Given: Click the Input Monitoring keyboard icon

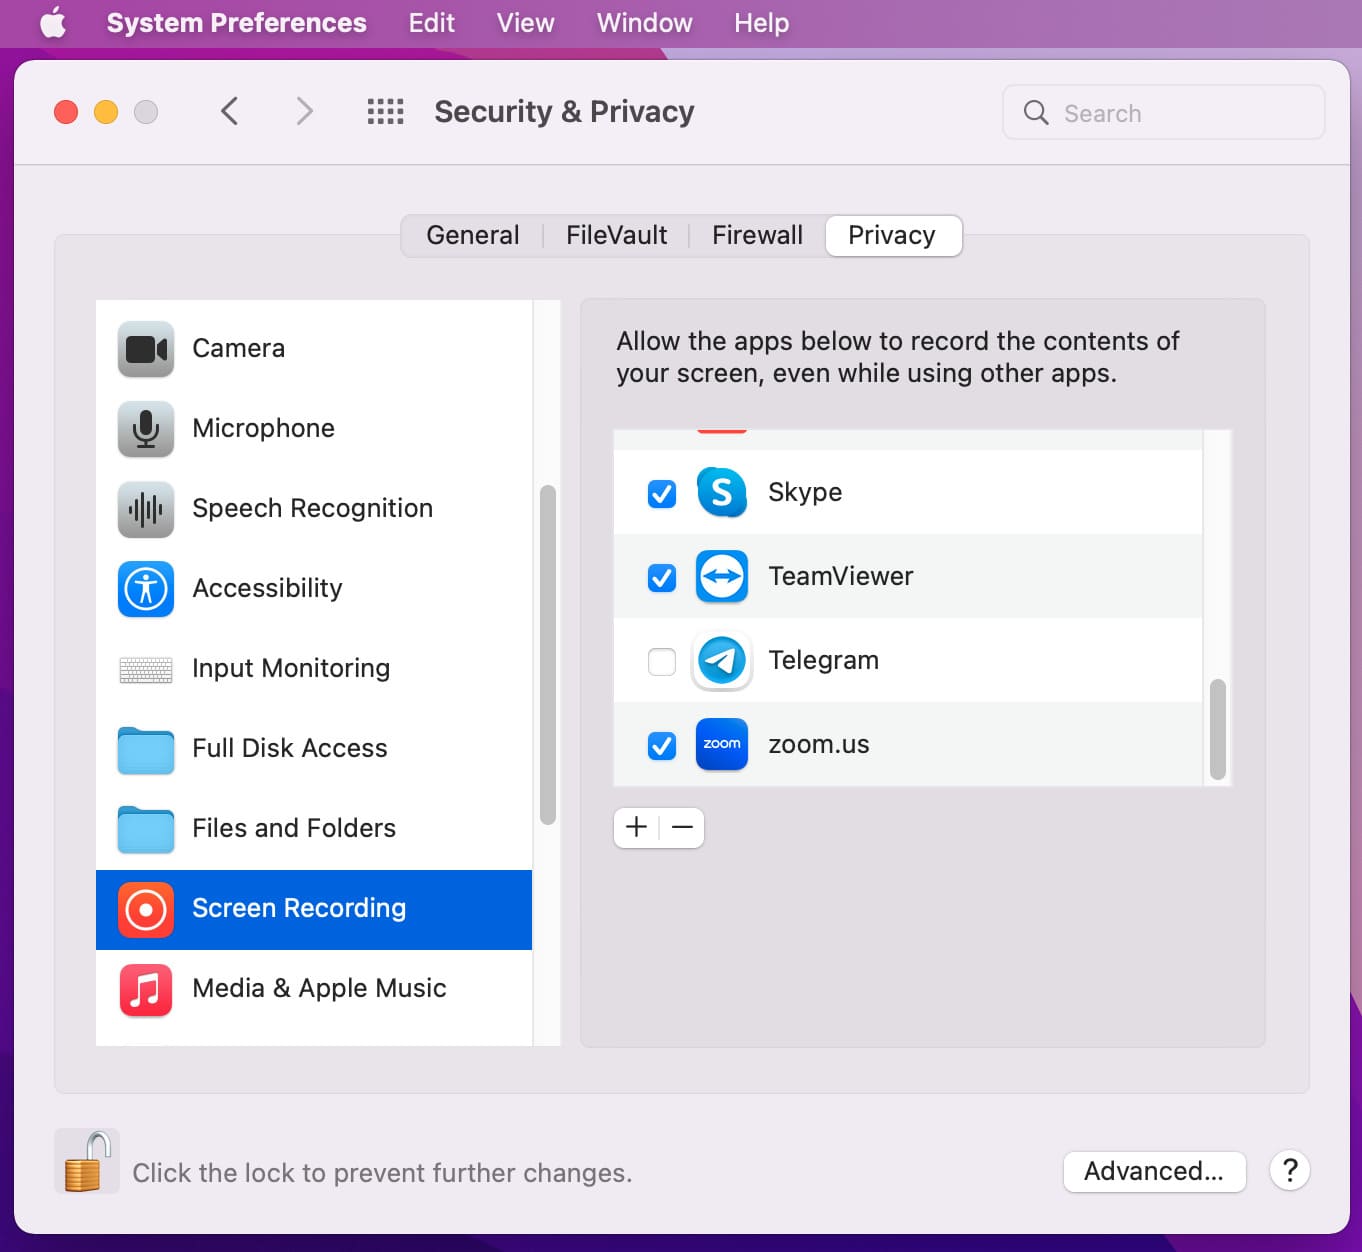Looking at the screenshot, I should click(x=146, y=668).
